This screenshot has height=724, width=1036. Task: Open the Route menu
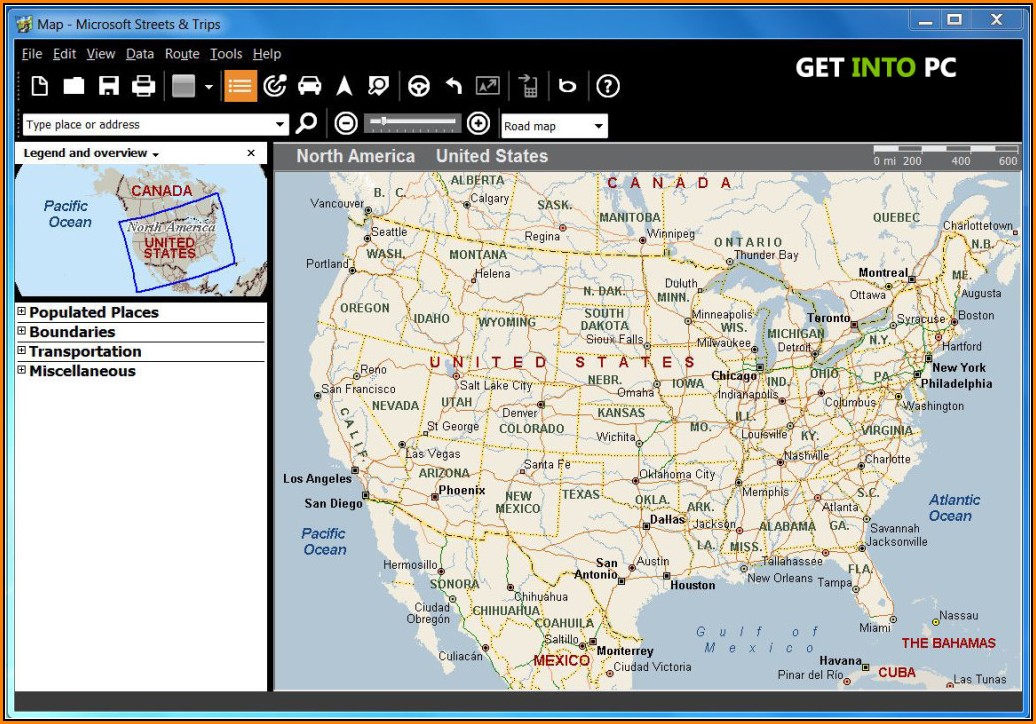[x=182, y=54]
